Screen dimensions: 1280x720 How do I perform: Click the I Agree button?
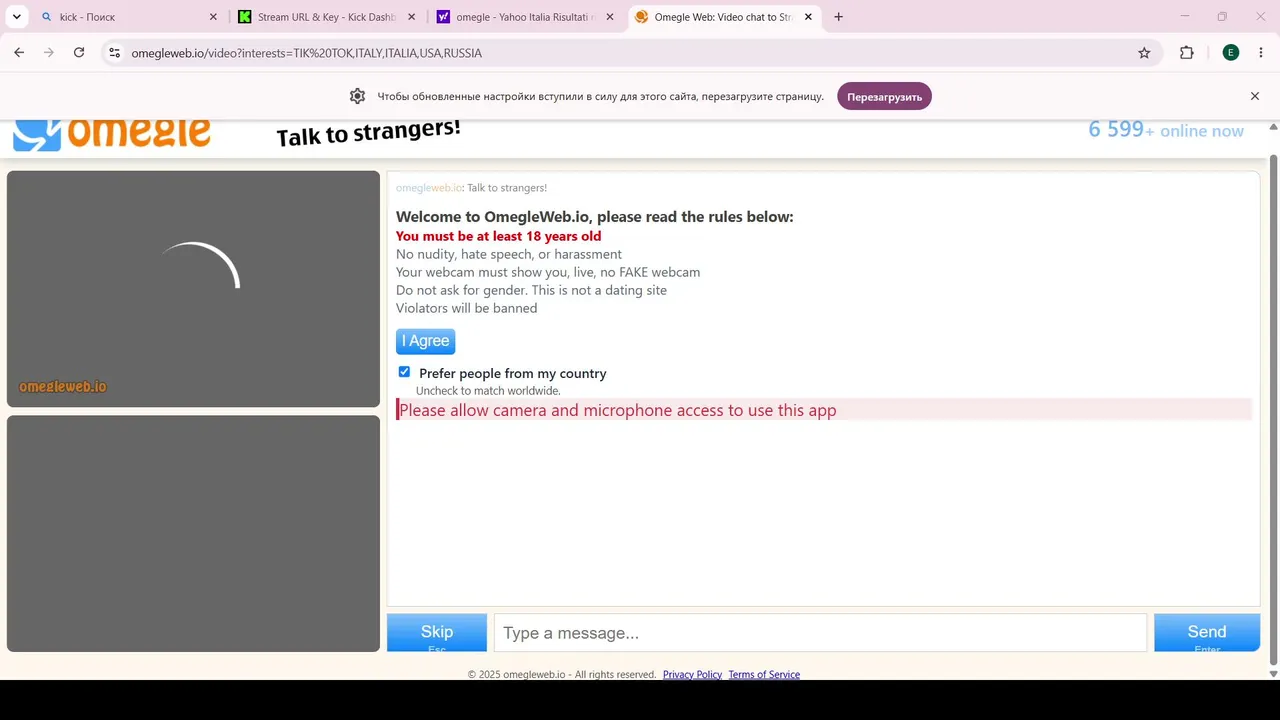pyautogui.click(x=425, y=341)
